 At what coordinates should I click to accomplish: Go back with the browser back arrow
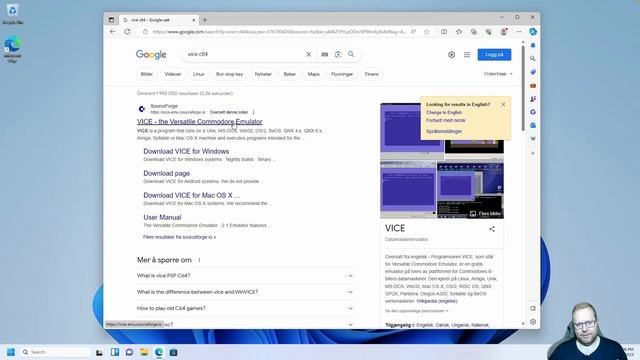pyautogui.click(x=113, y=32)
